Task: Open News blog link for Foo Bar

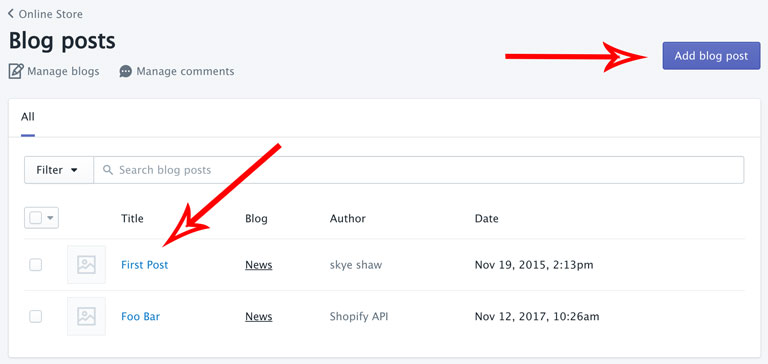Action: pos(259,316)
